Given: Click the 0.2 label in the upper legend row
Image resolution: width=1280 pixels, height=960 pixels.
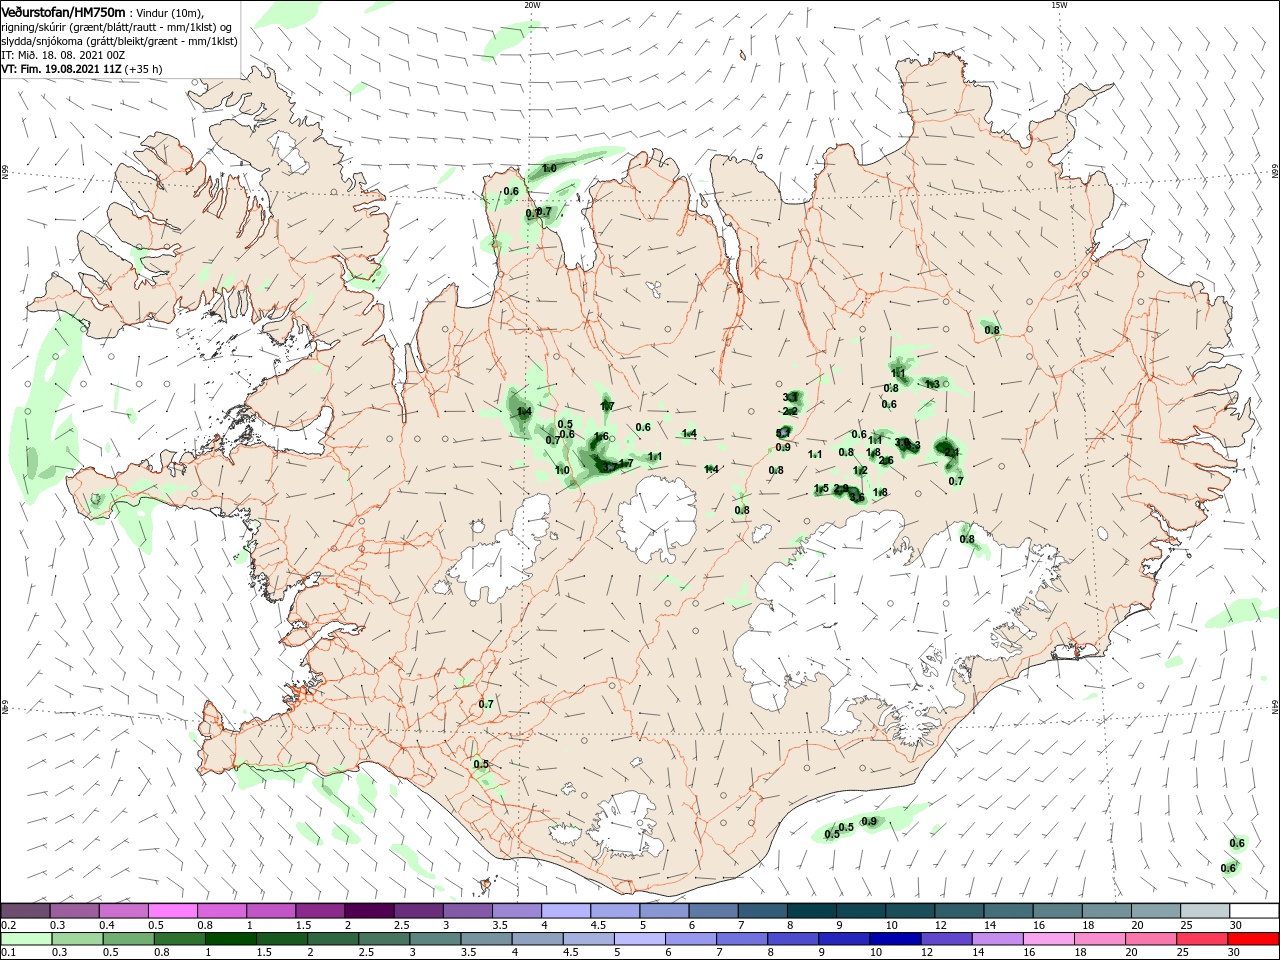Looking at the screenshot, I should (8, 925).
